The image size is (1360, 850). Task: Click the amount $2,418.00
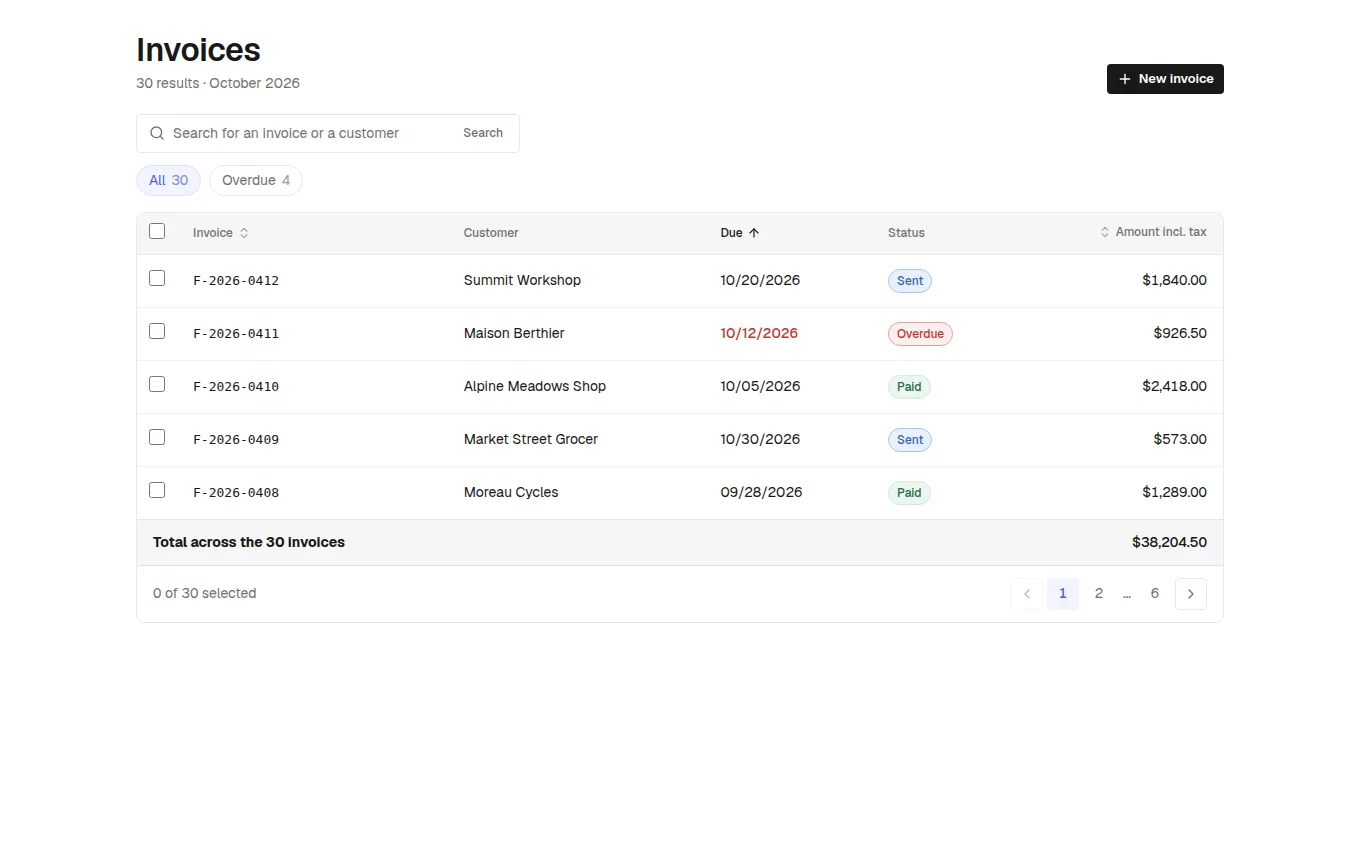coord(1174,387)
